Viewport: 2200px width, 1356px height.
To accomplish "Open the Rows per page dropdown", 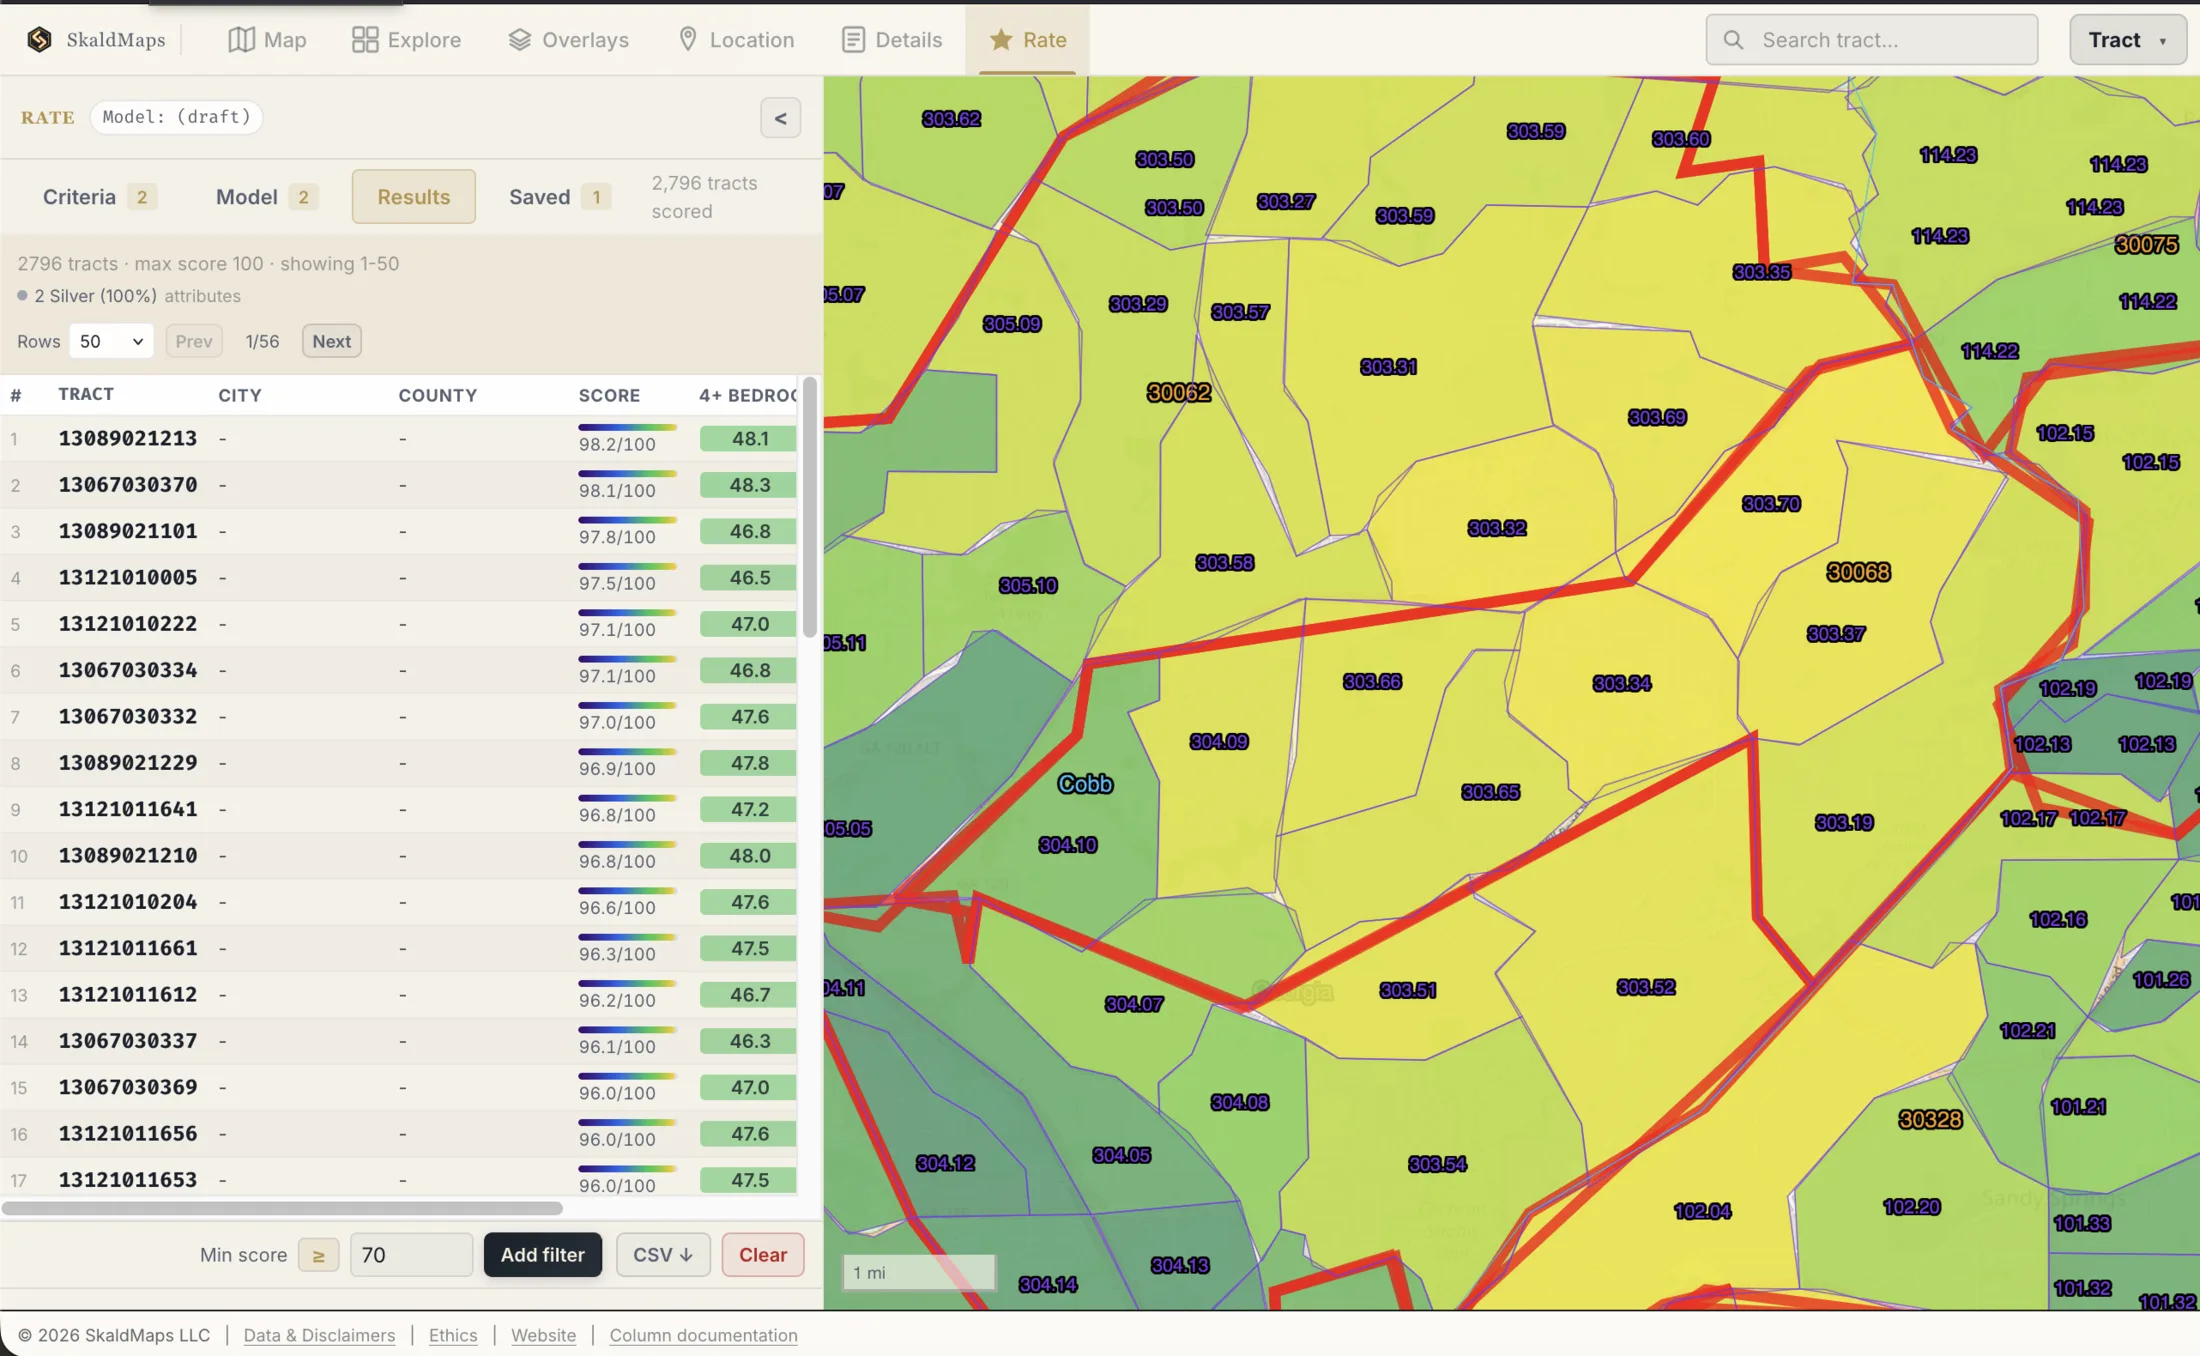I will (111, 341).
